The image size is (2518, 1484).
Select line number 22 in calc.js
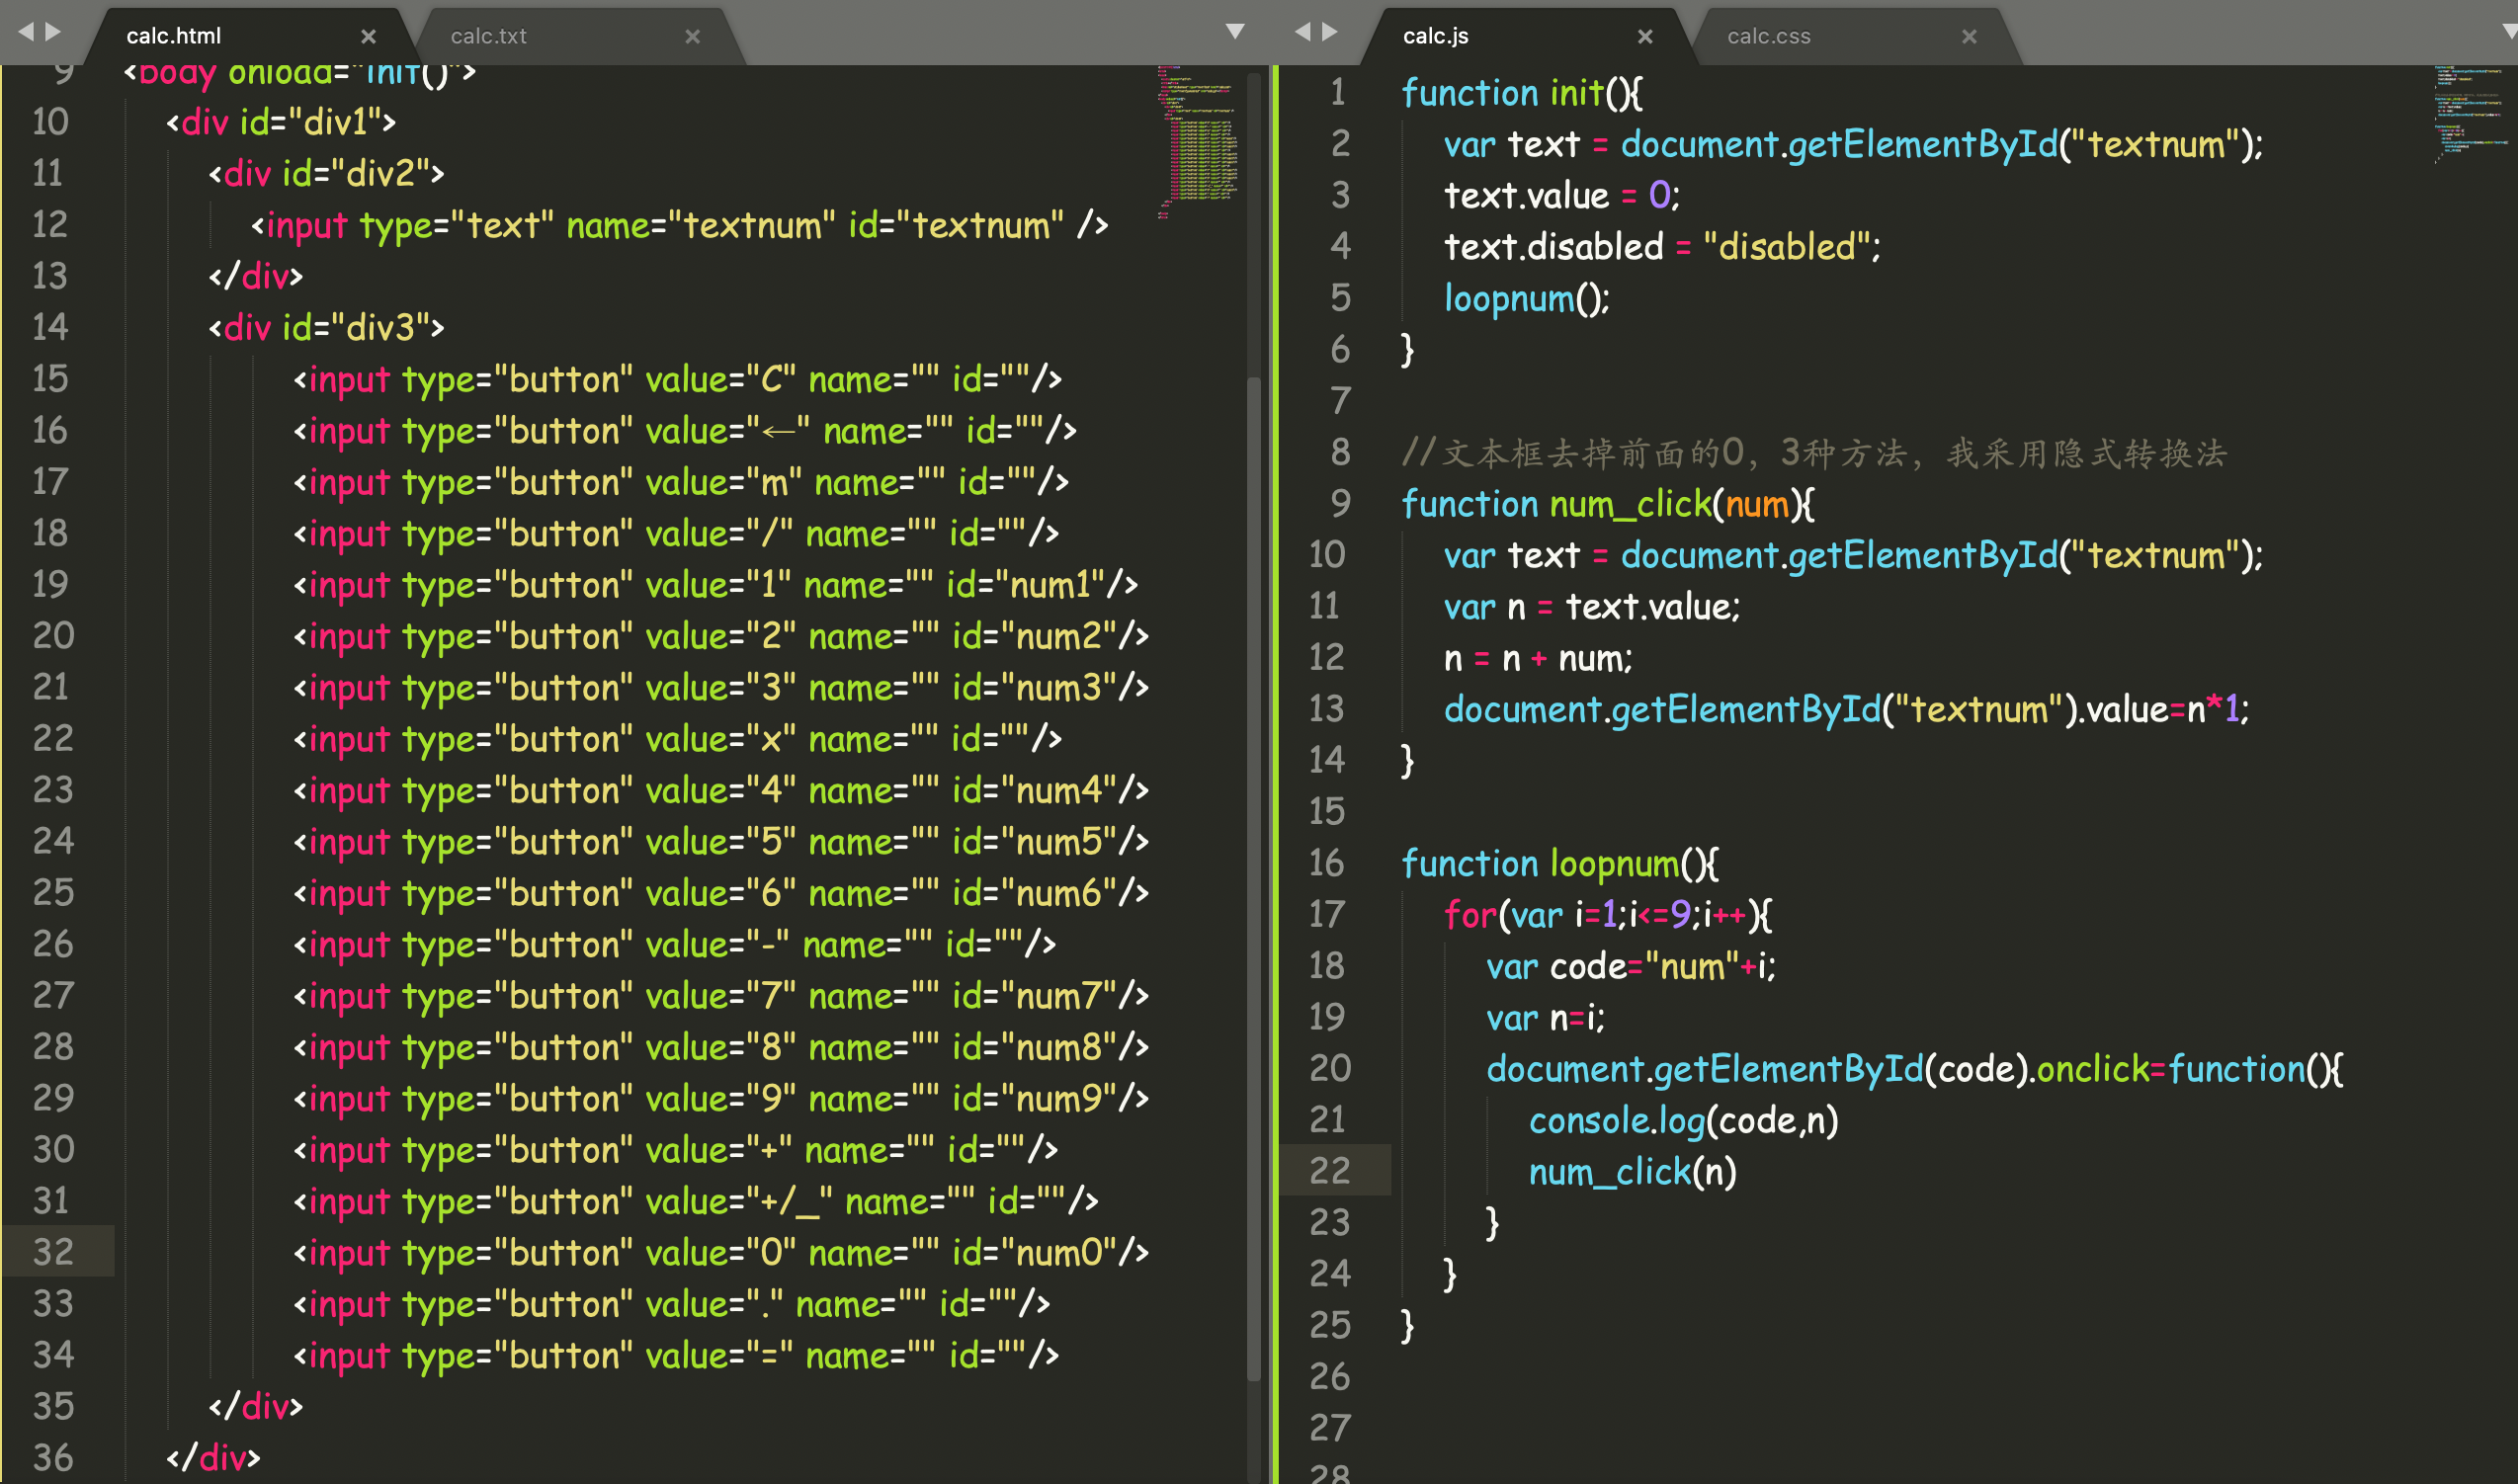tap(1329, 1170)
